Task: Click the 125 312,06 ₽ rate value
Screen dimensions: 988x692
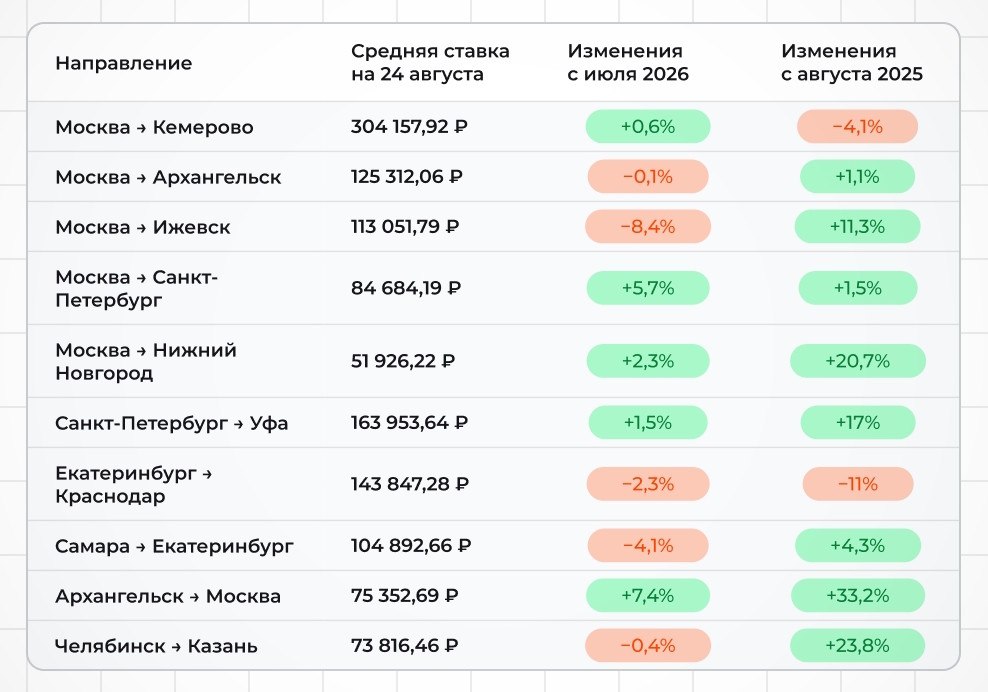Action: (x=407, y=176)
